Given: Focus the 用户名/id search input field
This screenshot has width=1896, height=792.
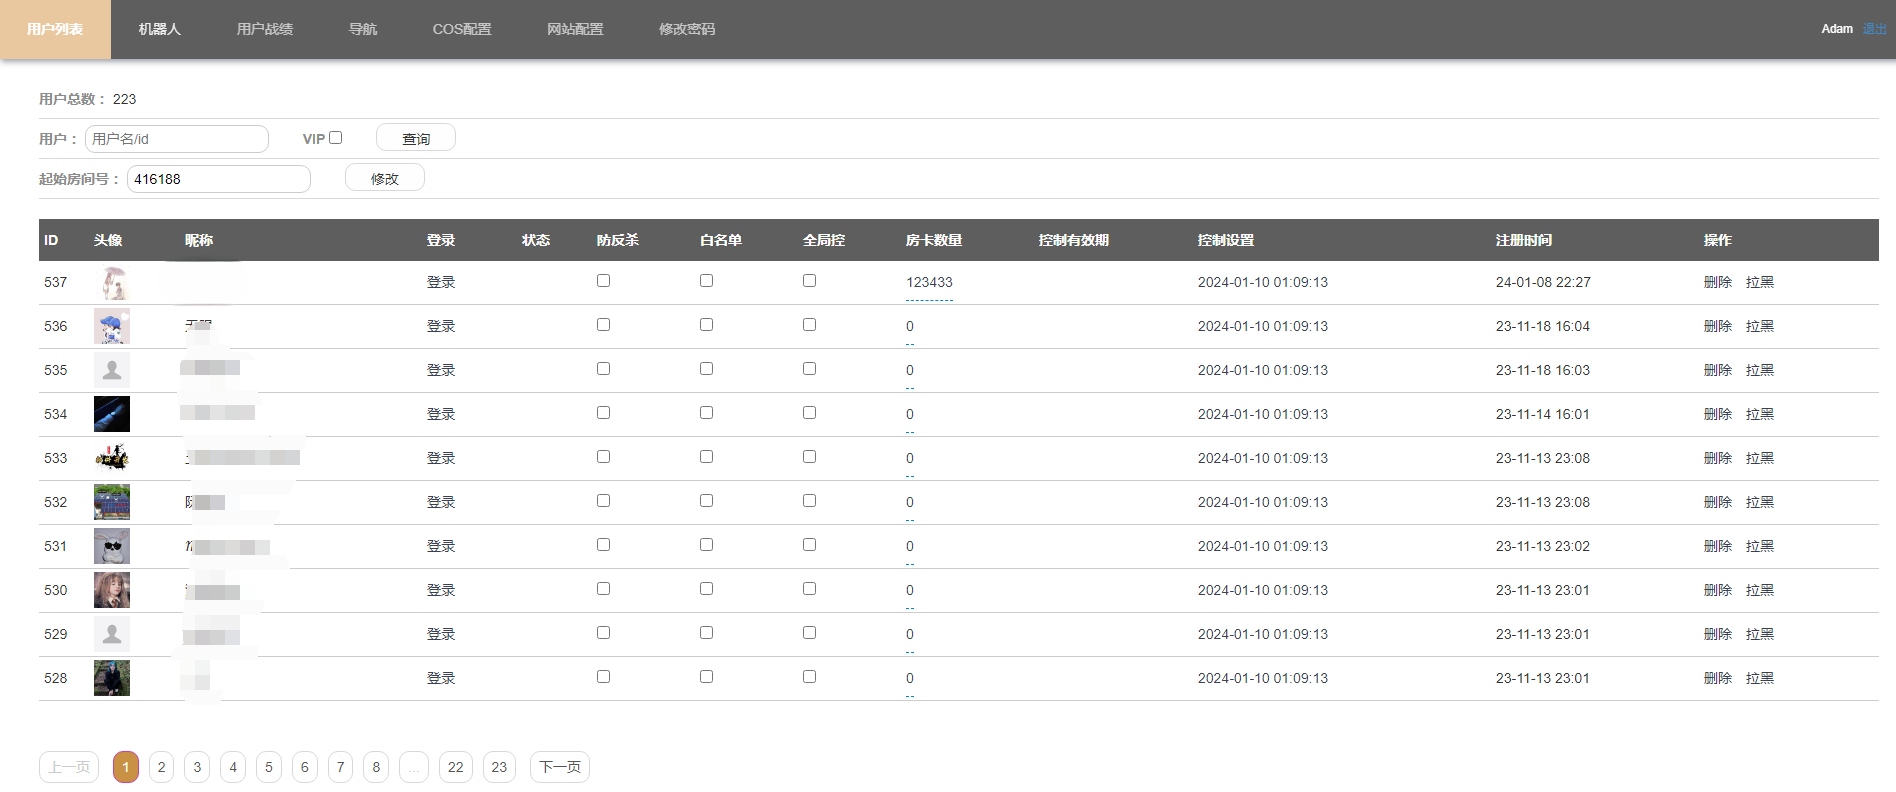Looking at the screenshot, I should 177,139.
